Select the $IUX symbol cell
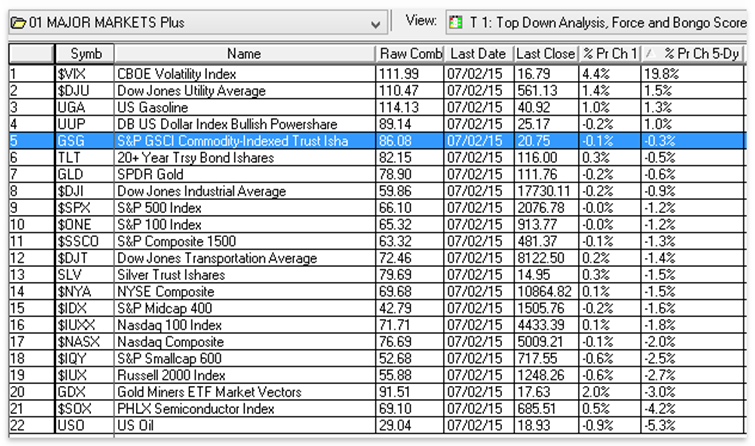 (85, 375)
